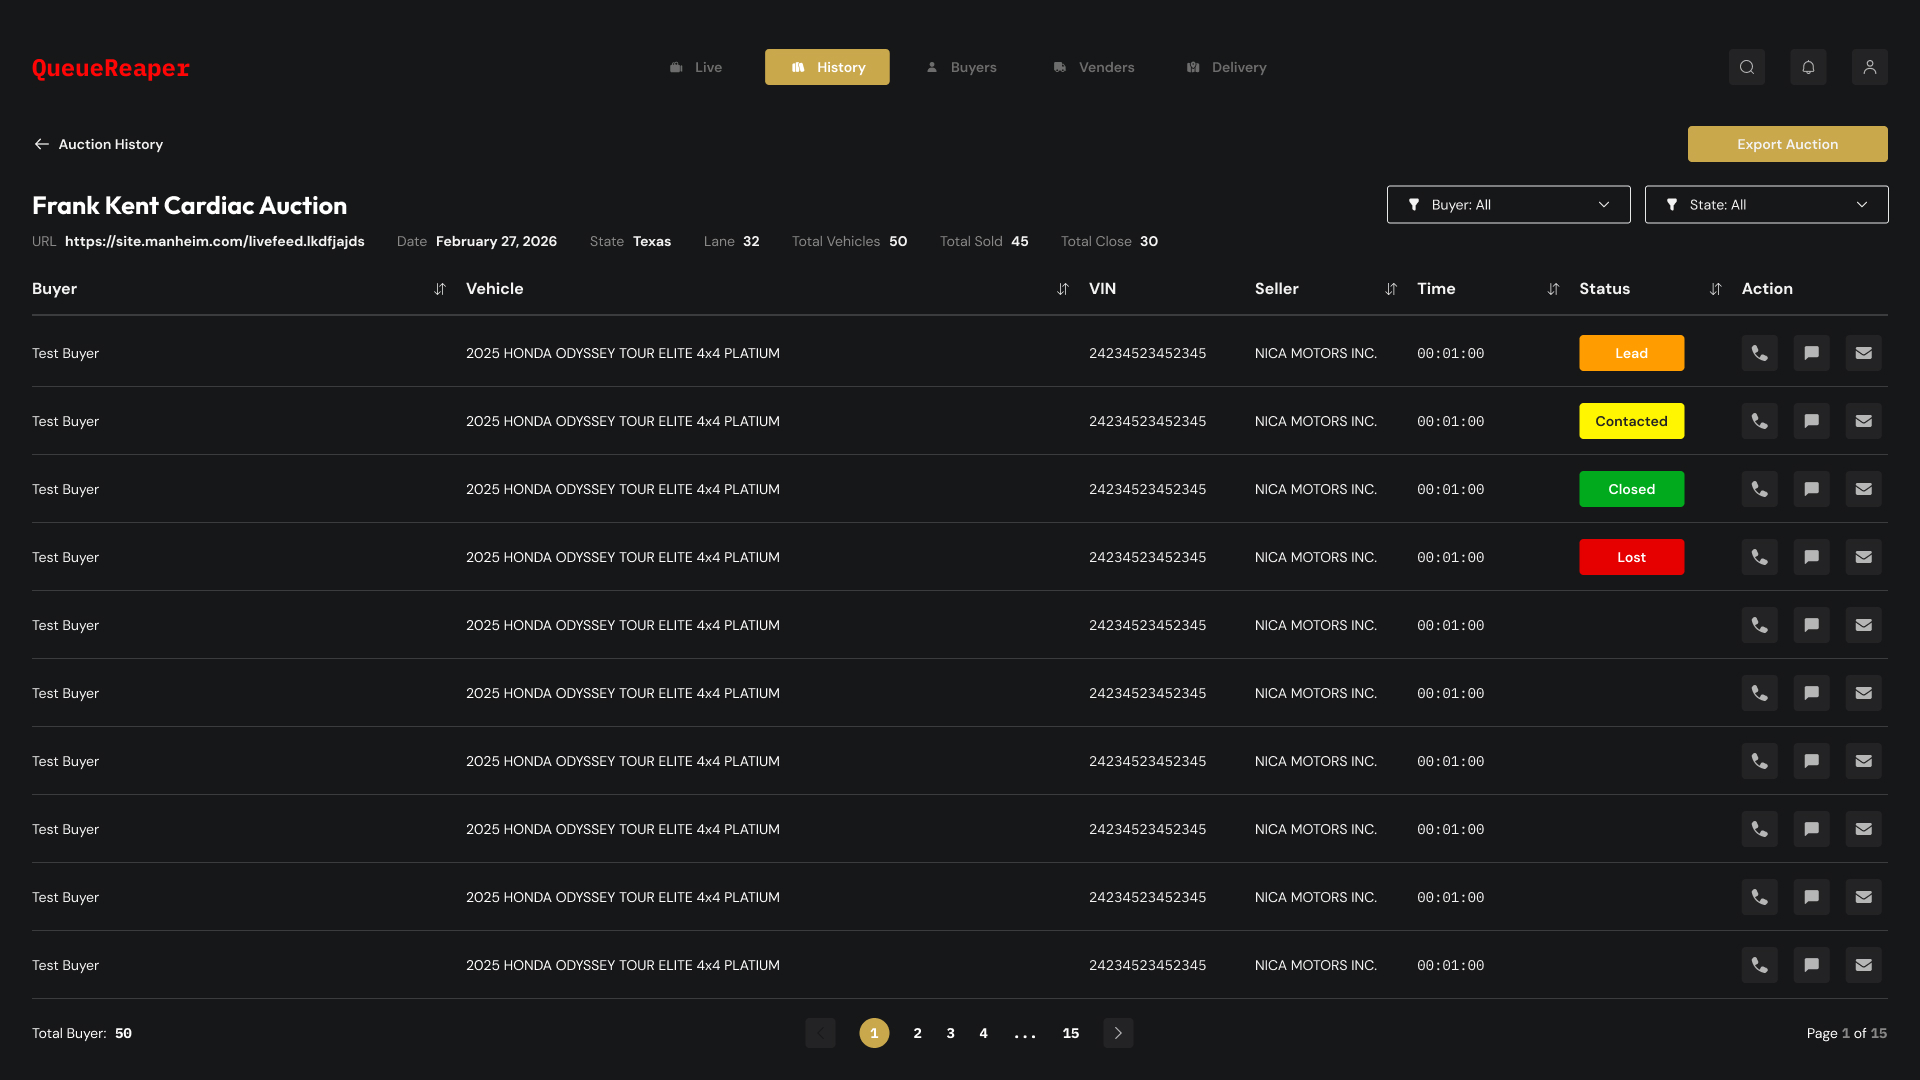Switch to the Live tab
This screenshot has height=1080, width=1920.
[x=696, y=67]
